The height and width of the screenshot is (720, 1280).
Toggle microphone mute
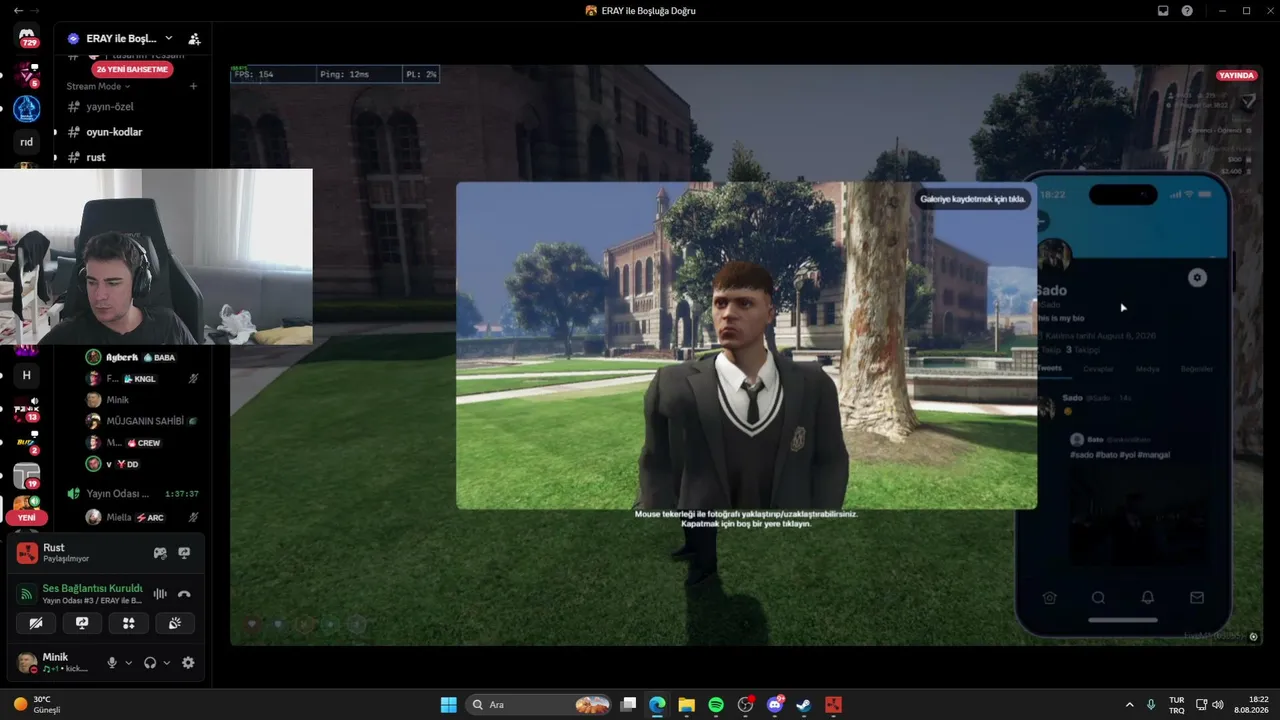[112, 663]
